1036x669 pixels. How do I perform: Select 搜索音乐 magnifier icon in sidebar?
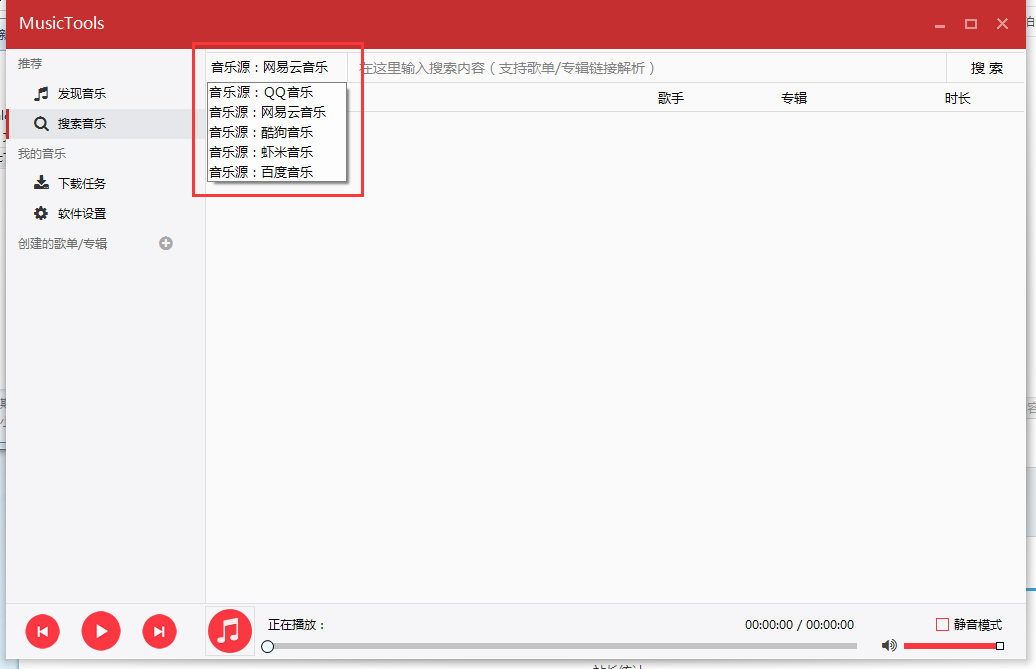pyautogui.click(x=41, y=123)
